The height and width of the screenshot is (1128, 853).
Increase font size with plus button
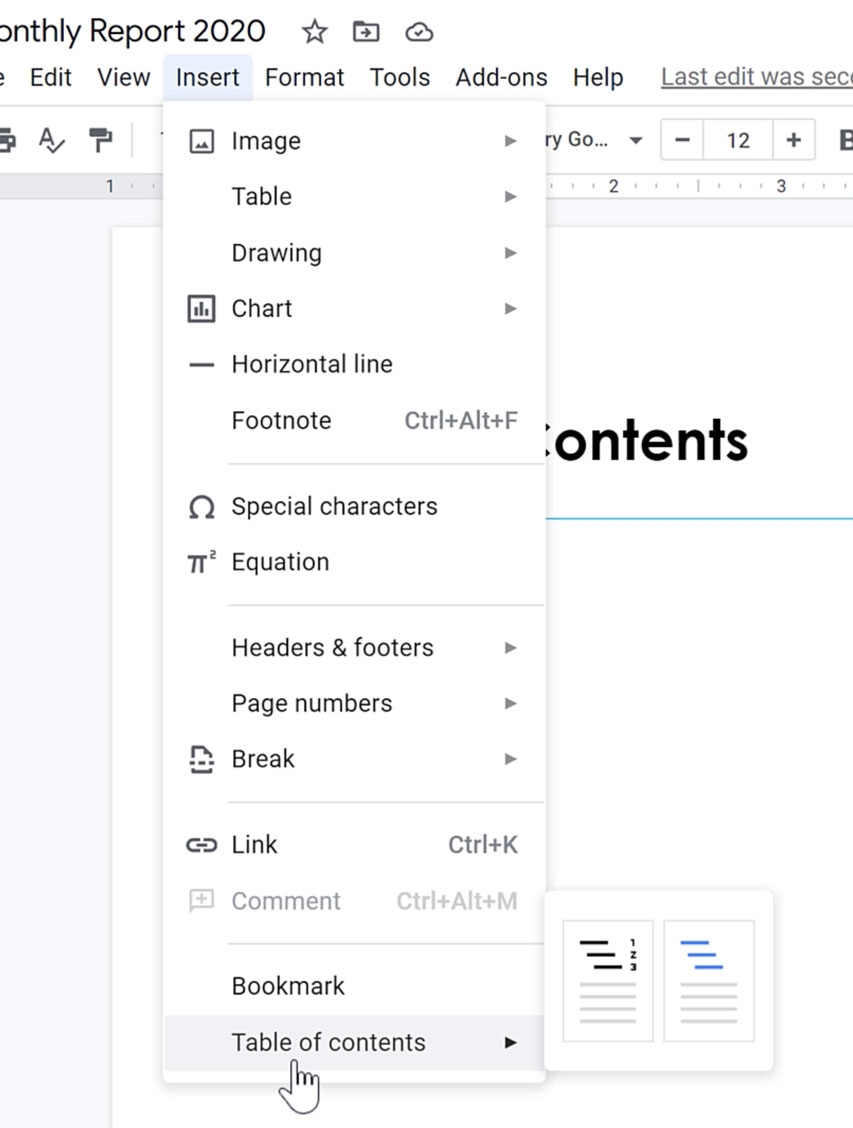[793, 140]
